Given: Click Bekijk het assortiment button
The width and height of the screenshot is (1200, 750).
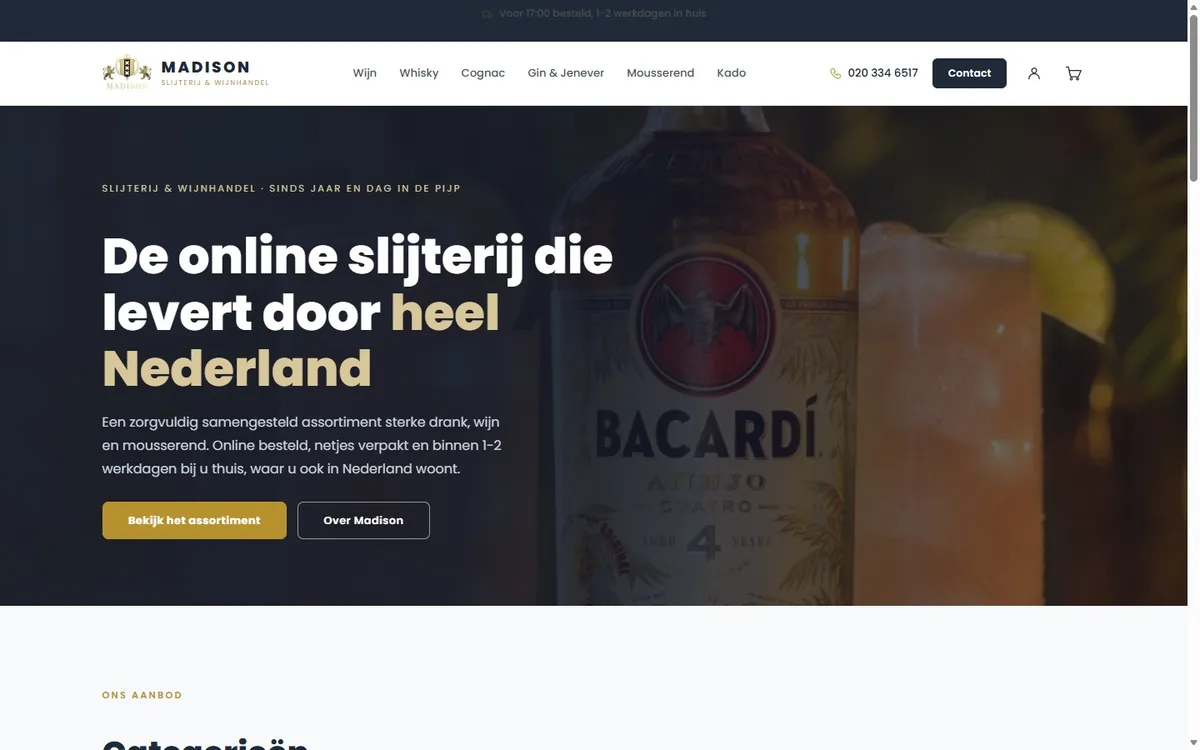Looking at the screenshot, I should click(194, 520).
